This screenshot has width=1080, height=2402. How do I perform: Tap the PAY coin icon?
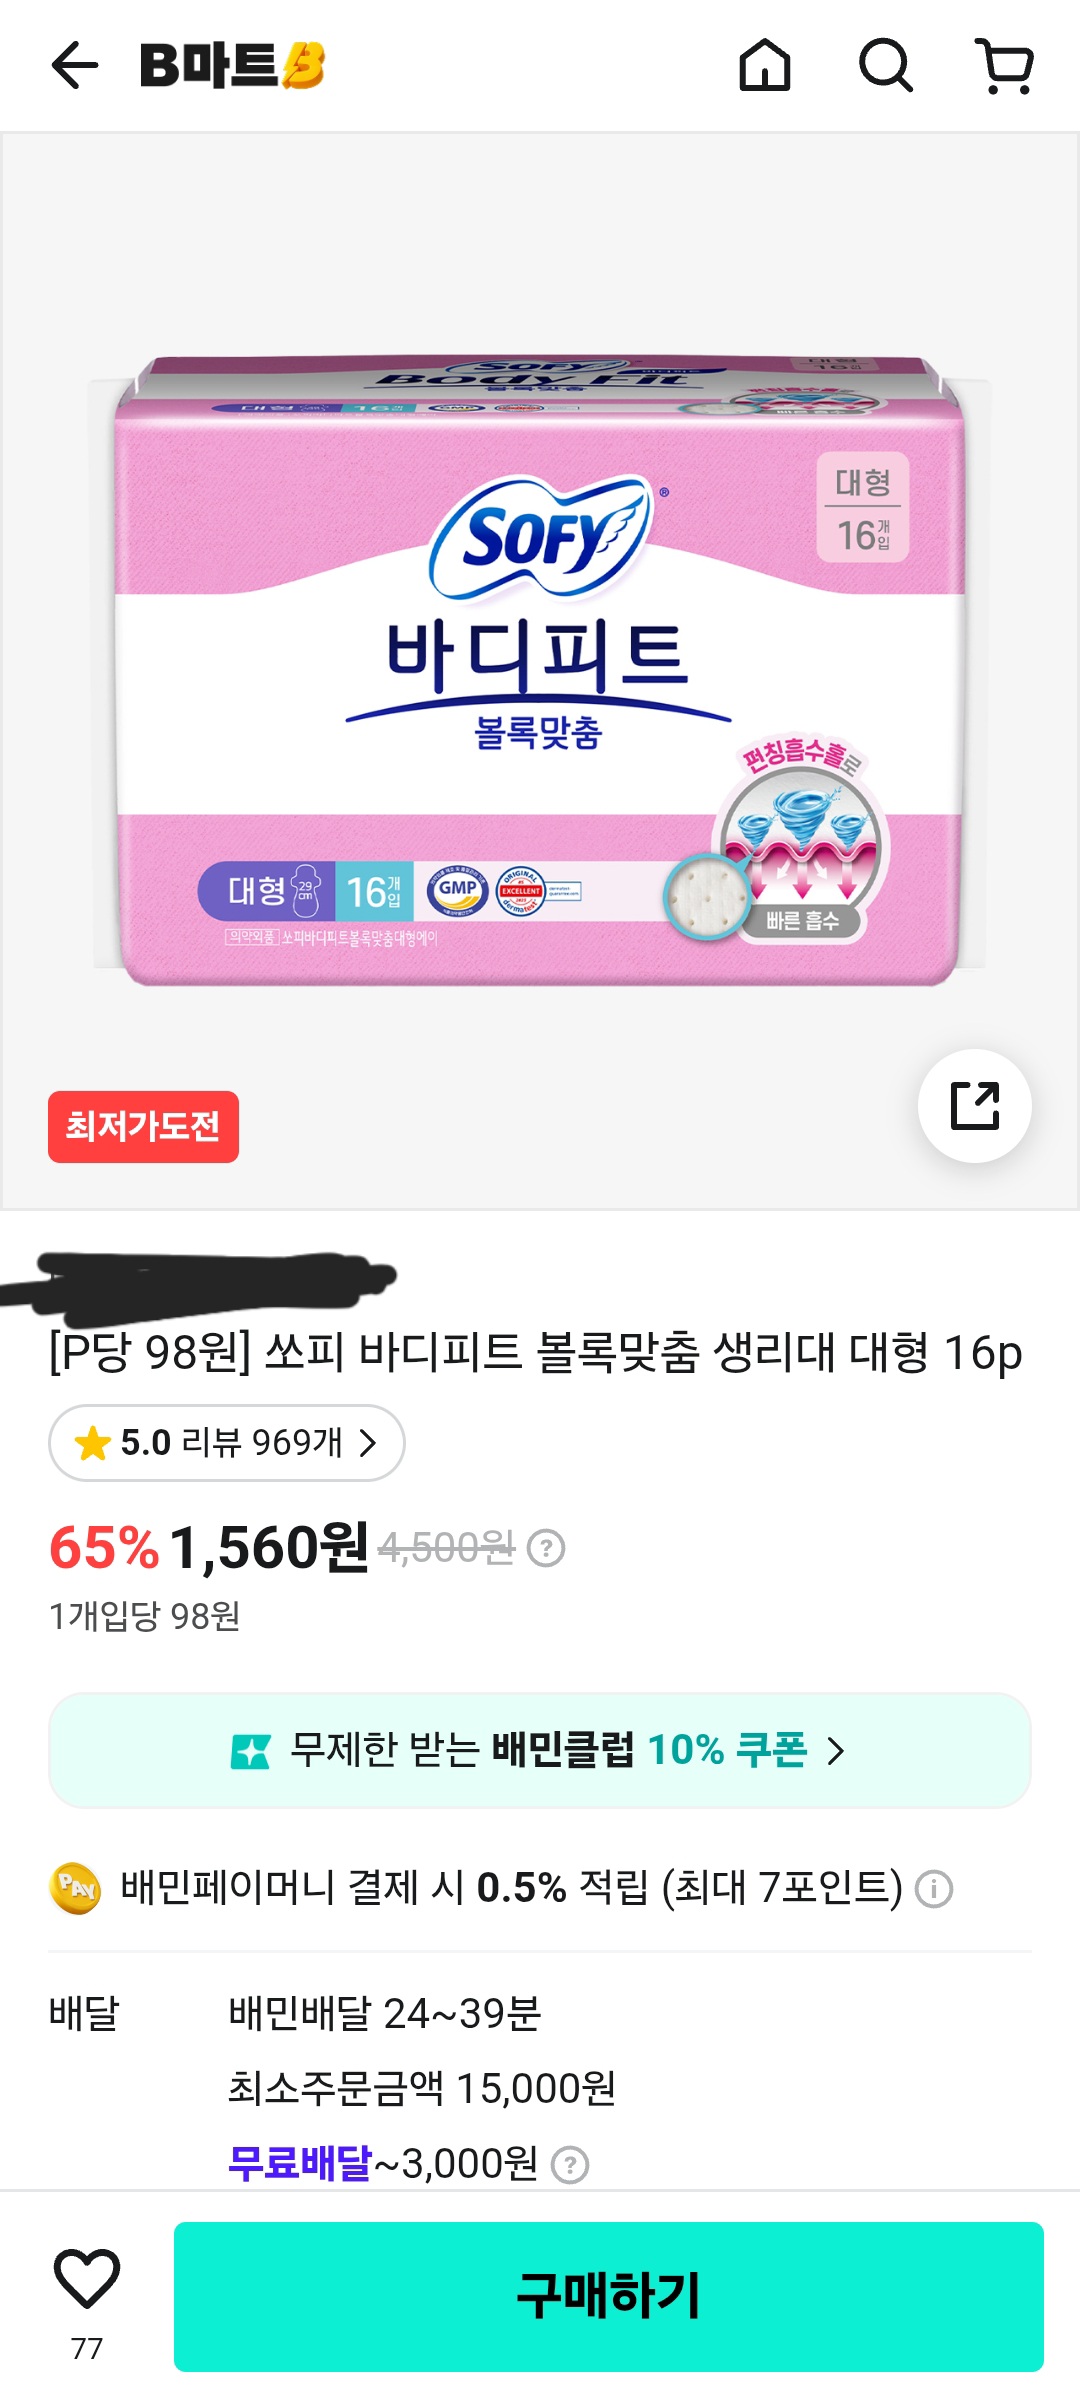[x=75, y=1888]
